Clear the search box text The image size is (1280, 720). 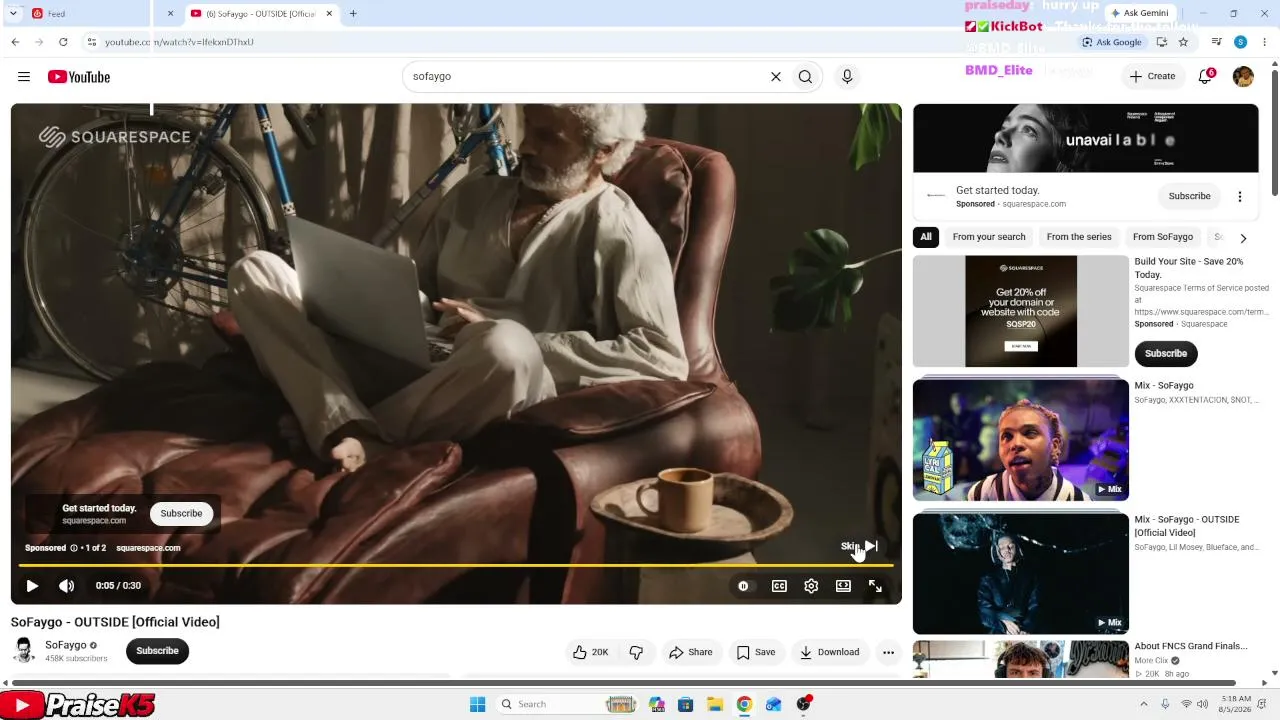click(x=775, y=77)
